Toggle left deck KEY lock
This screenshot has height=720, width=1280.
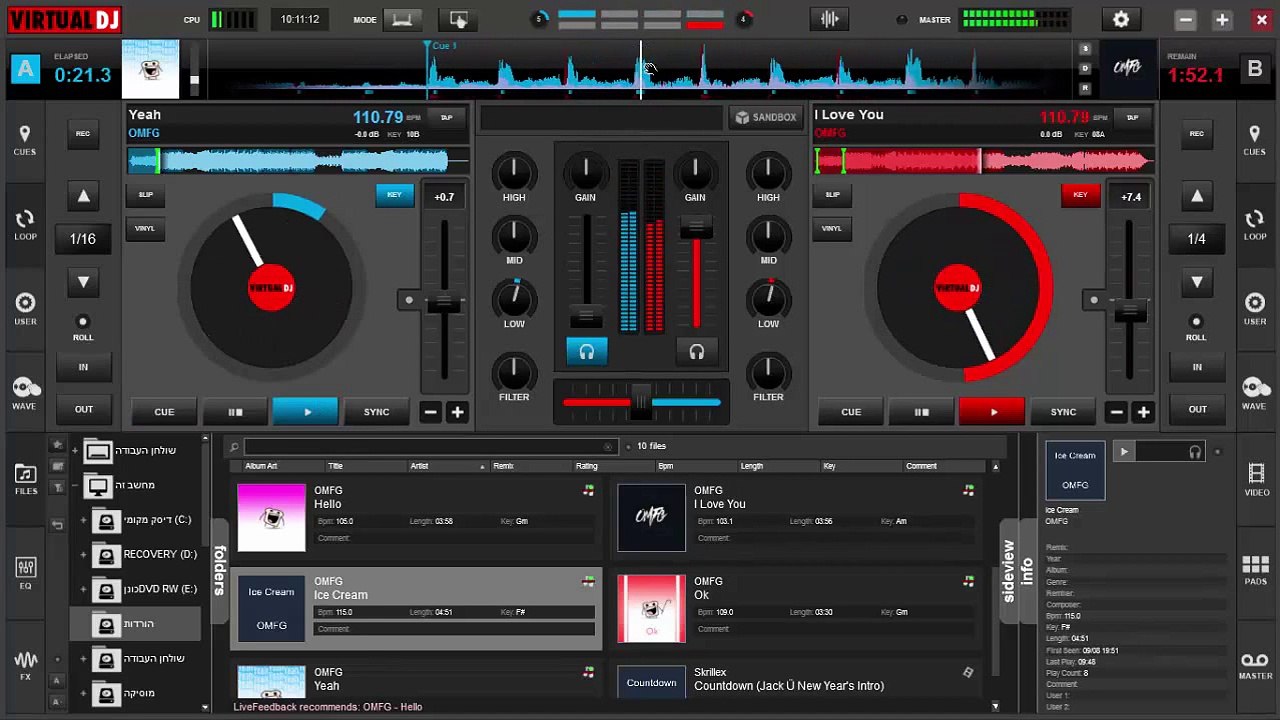pos(394,195)
